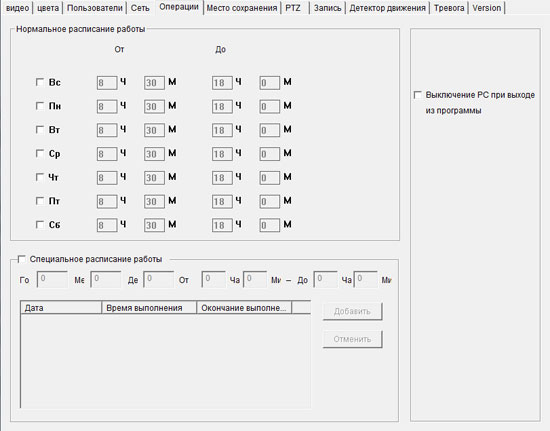Click the Чт start minutes field

pos(154,178)
